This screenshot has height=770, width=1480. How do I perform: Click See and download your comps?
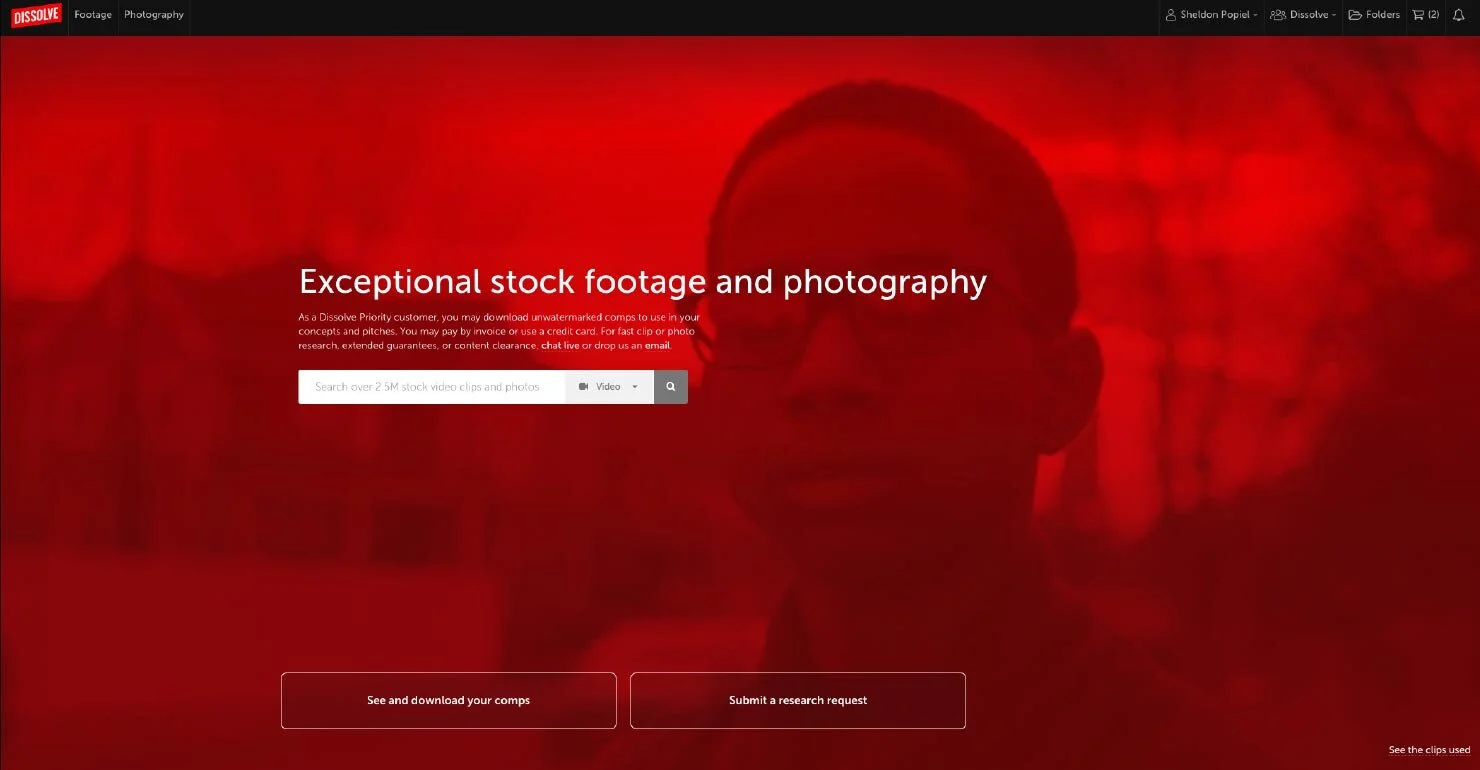(449, 701)
